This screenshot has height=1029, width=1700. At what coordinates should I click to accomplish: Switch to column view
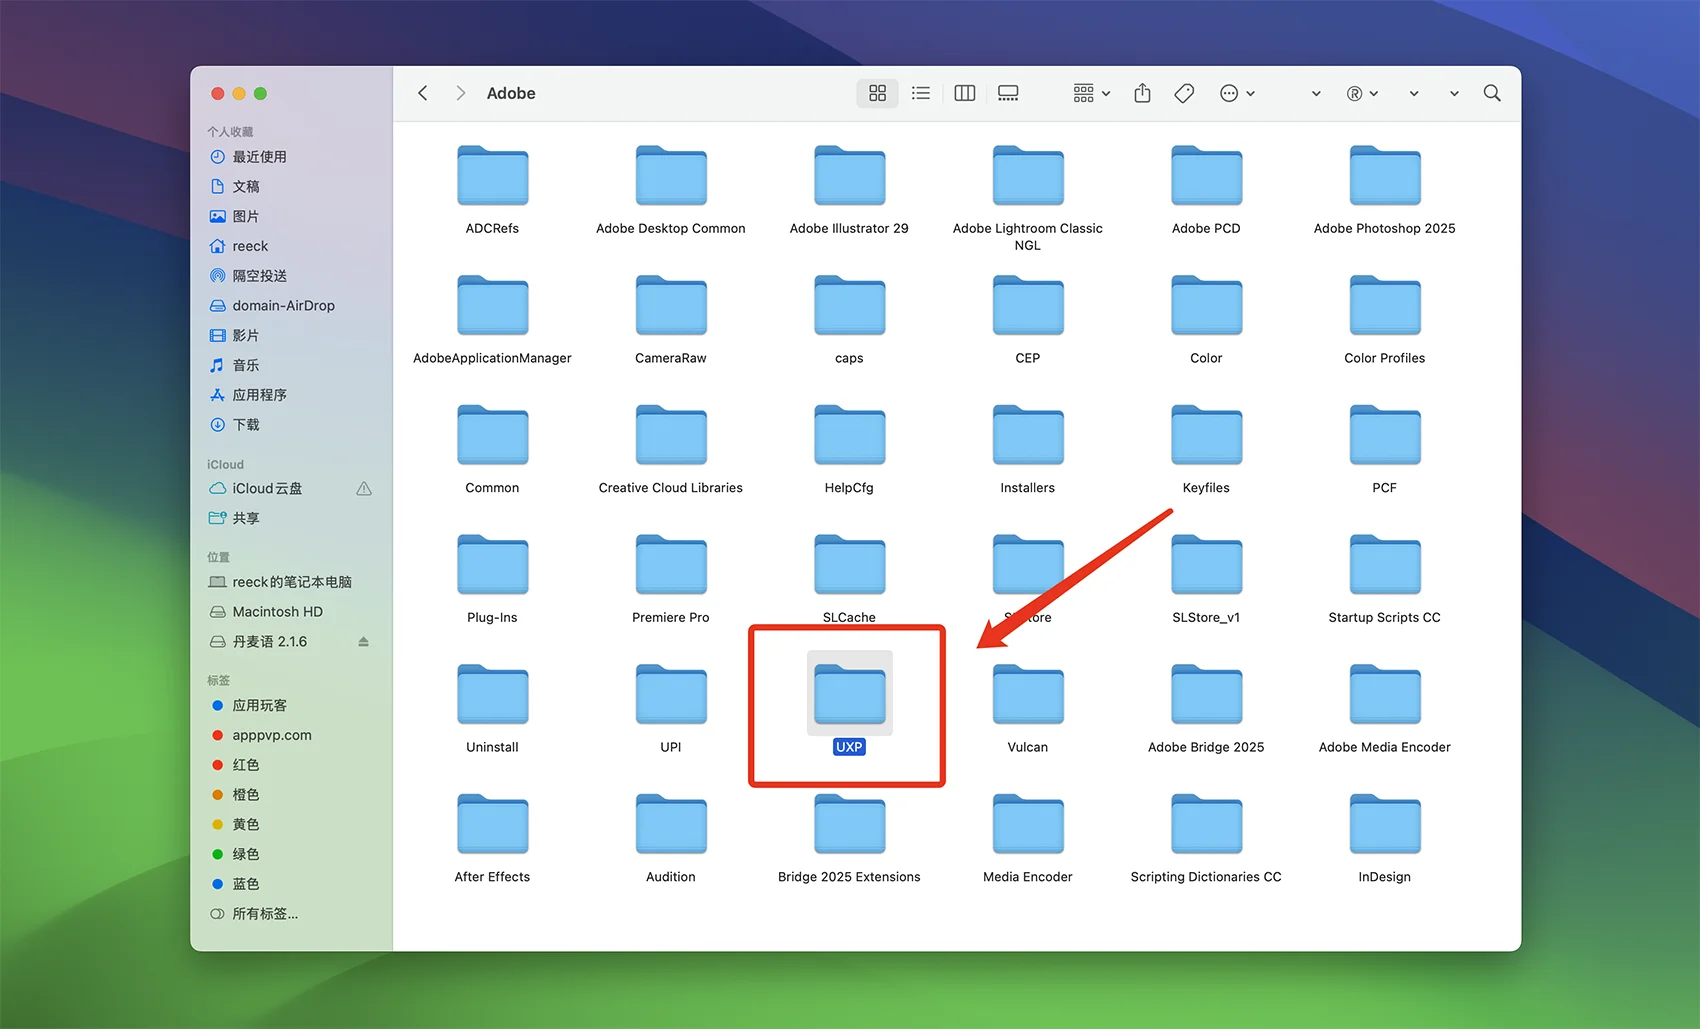965,93
